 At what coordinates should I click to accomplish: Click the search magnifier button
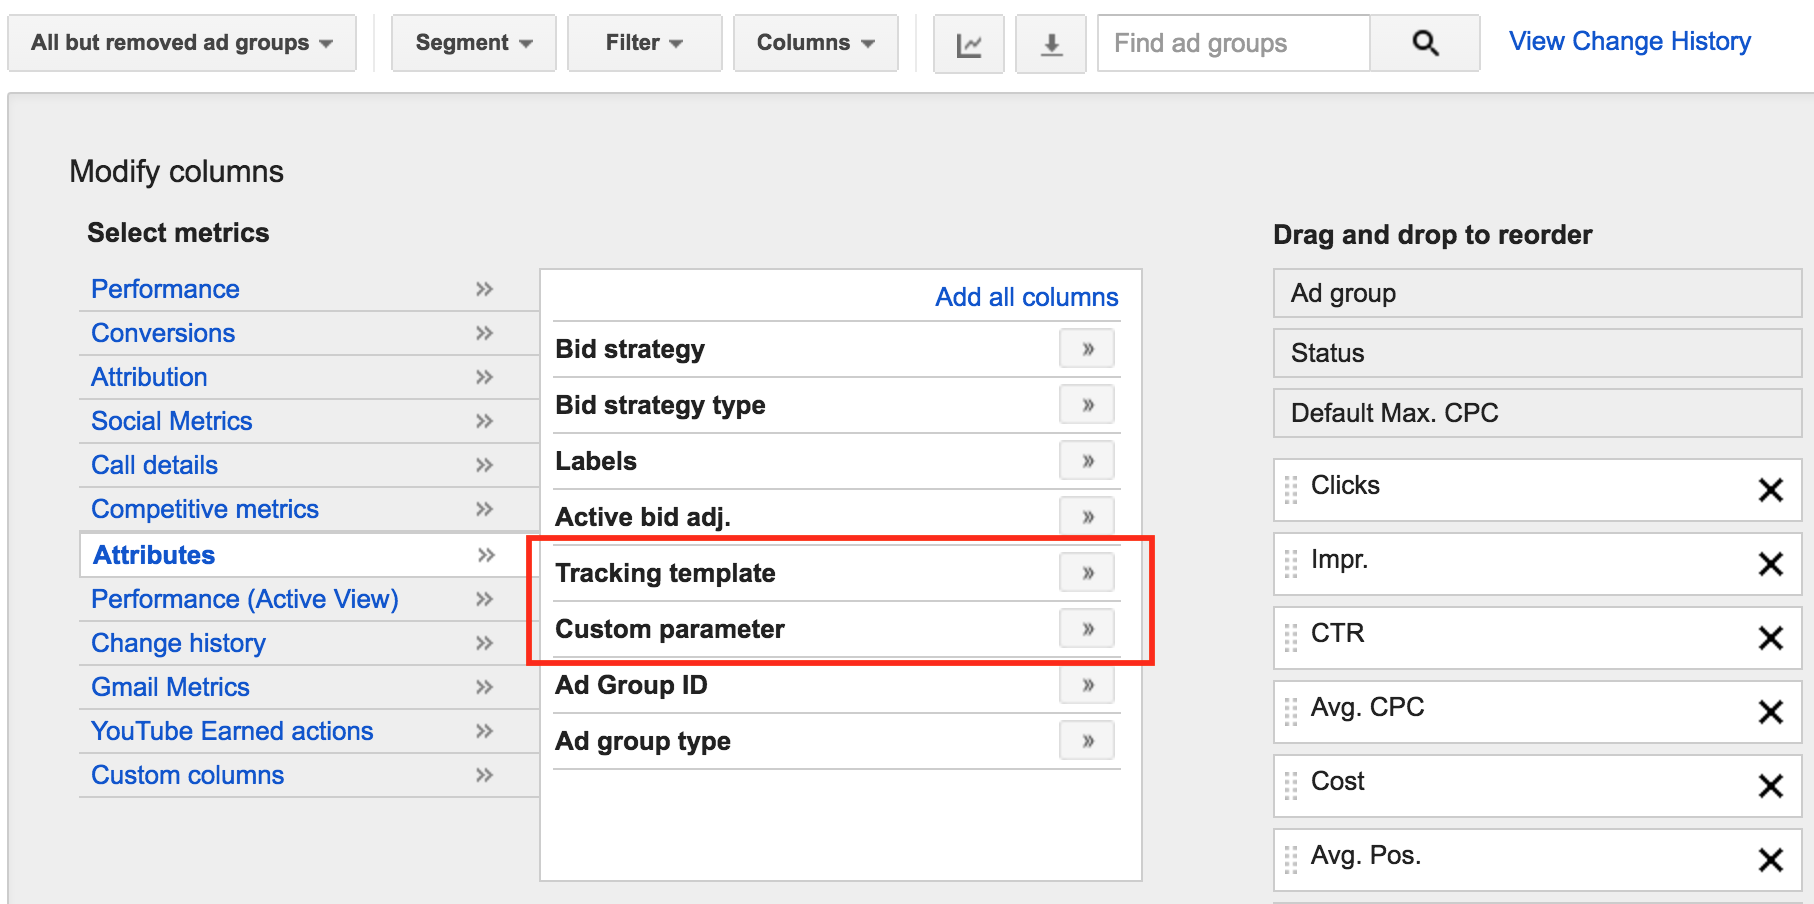pyautogui.click(x=1425, y=43)
